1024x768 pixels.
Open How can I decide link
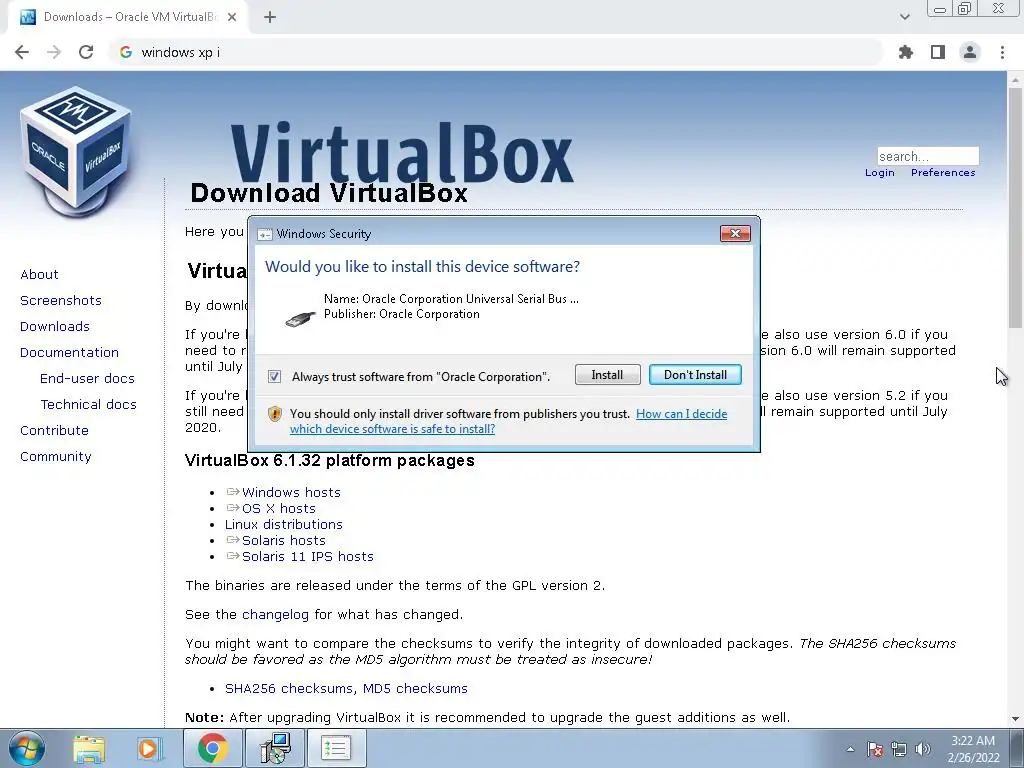coord(509,421)
